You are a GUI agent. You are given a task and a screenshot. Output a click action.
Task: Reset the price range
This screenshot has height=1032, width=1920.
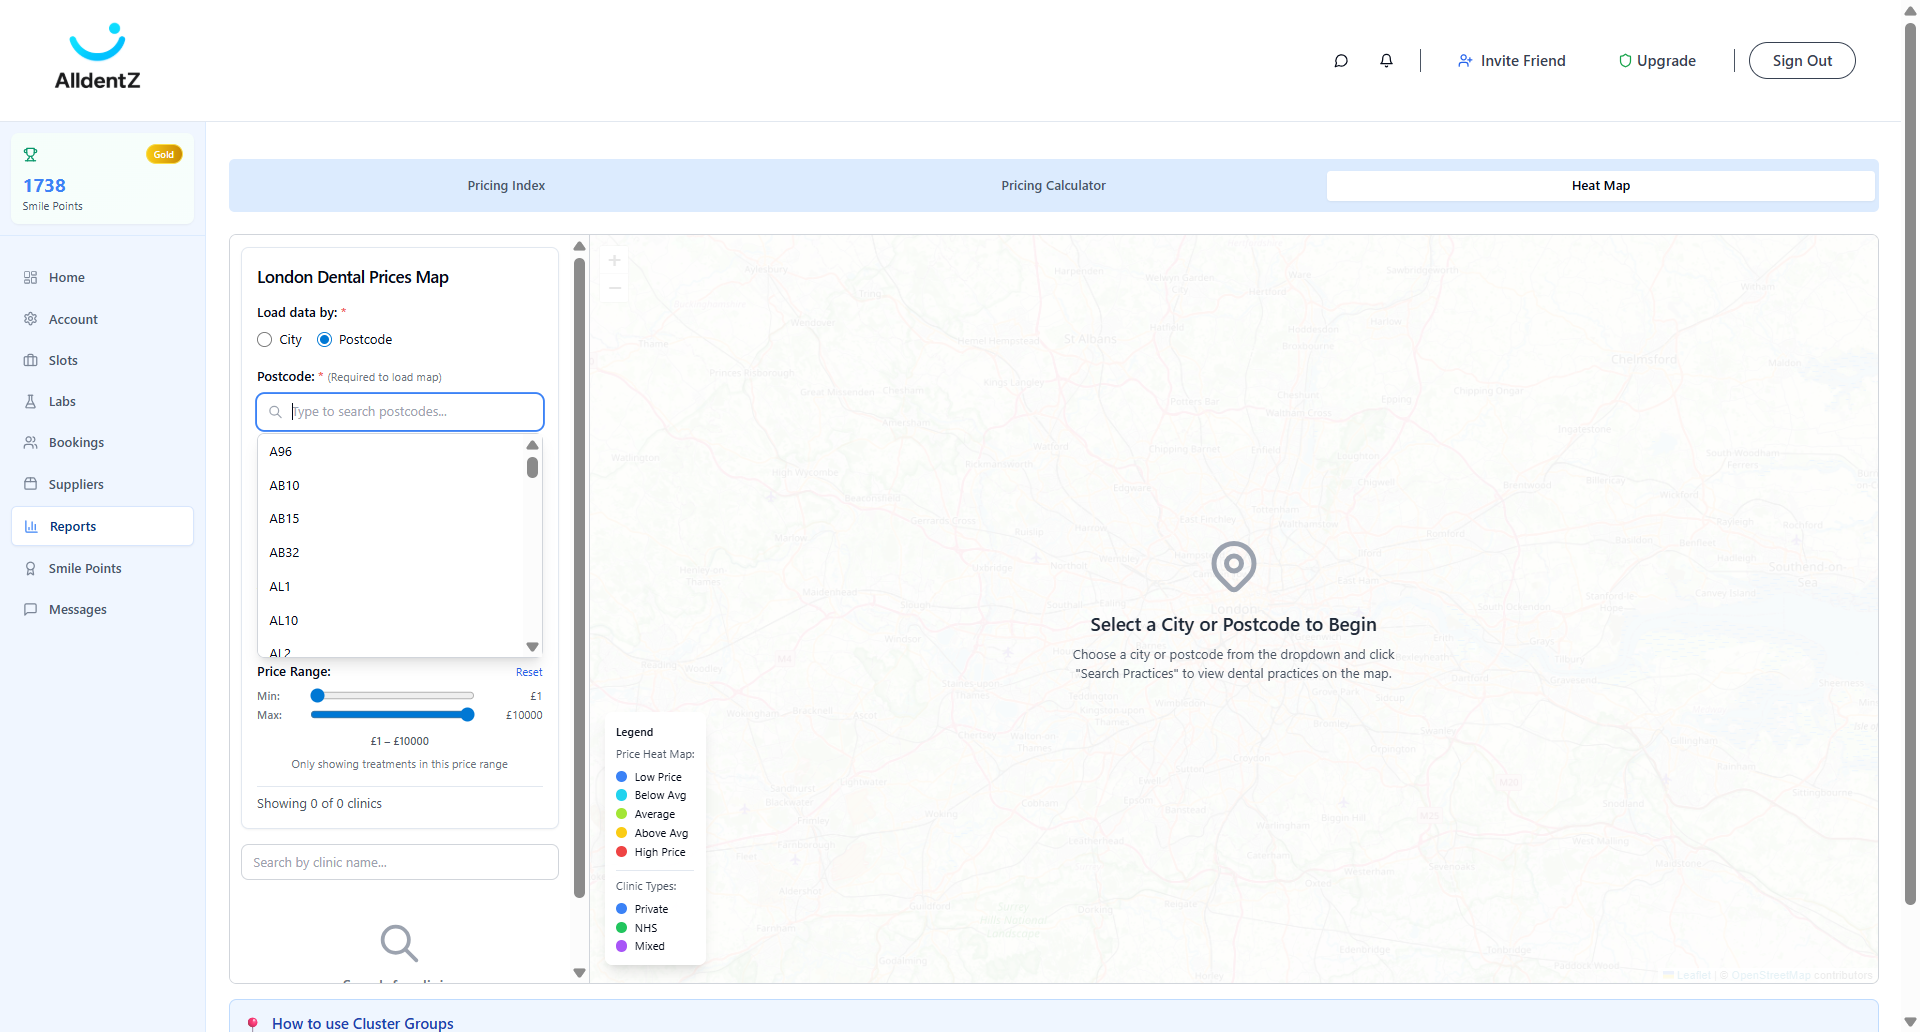[x=529, y=672]
